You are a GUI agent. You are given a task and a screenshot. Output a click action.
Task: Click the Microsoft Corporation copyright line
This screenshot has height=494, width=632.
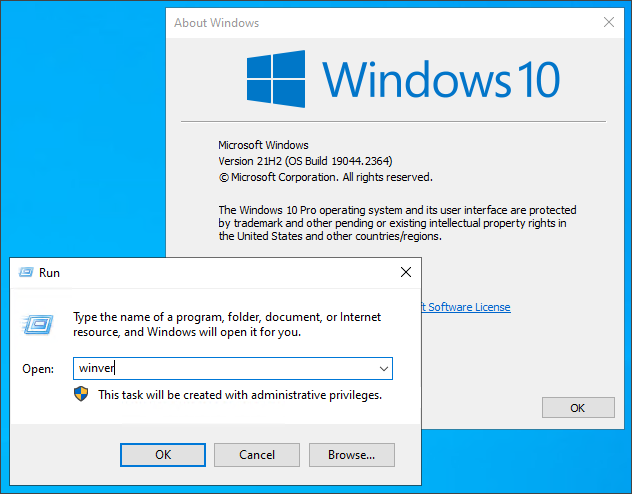[326, 177]
